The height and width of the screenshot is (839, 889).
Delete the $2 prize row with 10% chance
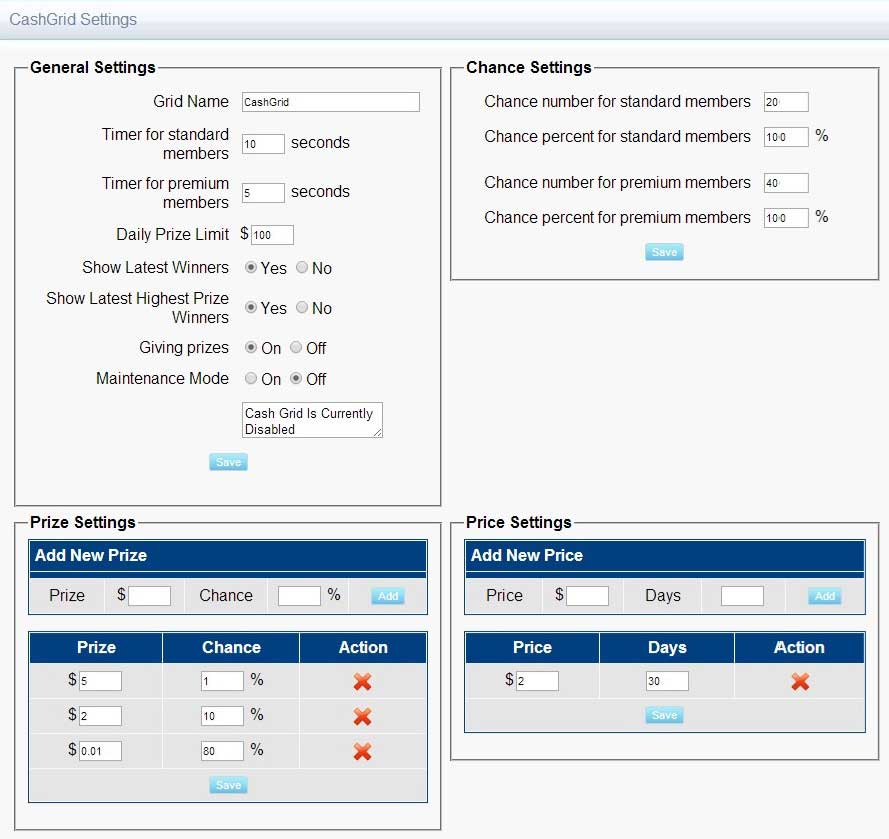[x=362, y=716]
